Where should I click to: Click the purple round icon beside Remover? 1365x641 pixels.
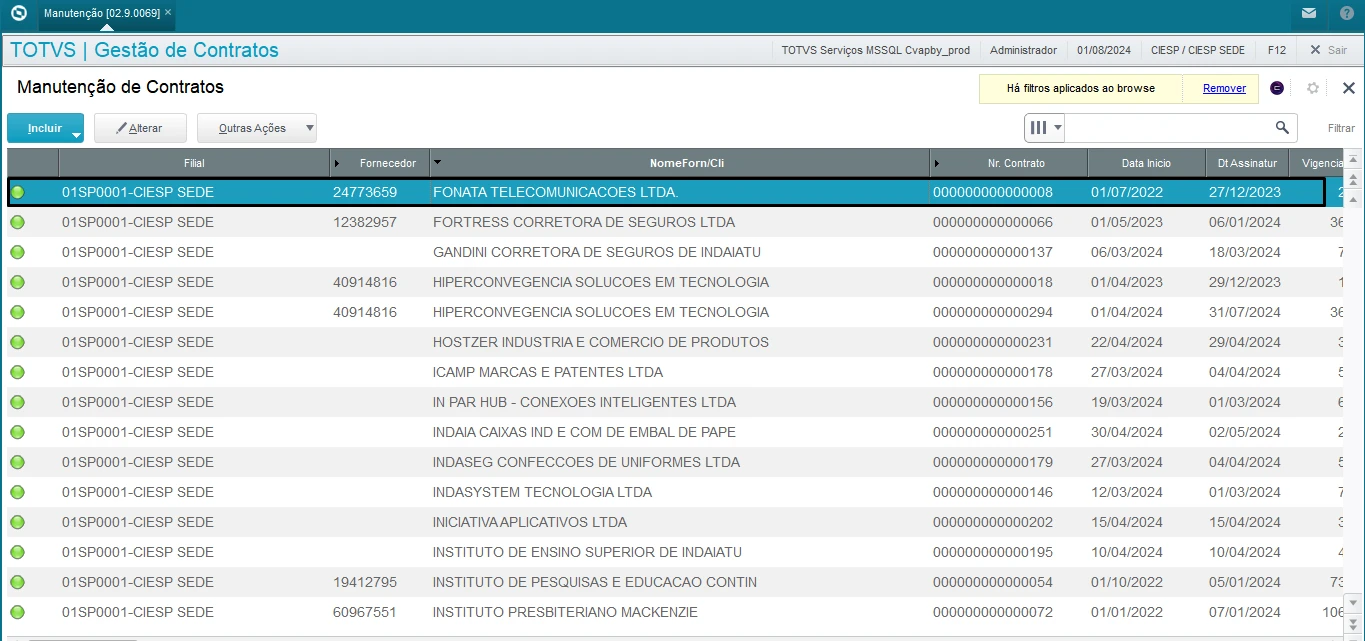pos(1277,88)
